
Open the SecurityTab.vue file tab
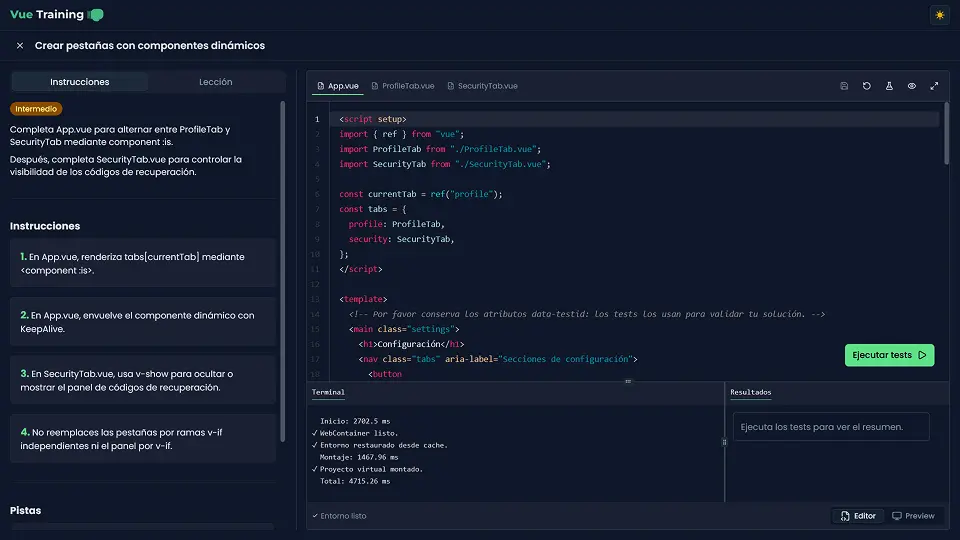point(482,86)
